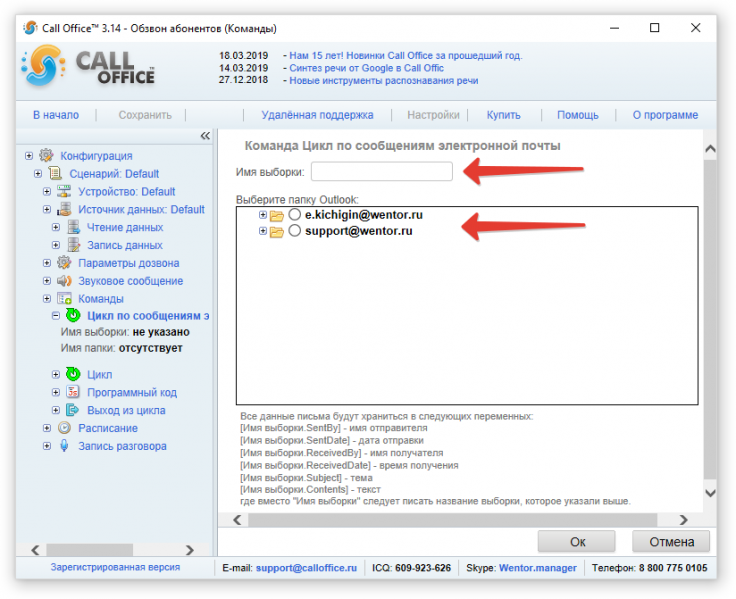
Task: Select the Выход из цикла tree item
Action: click(126, 410)
